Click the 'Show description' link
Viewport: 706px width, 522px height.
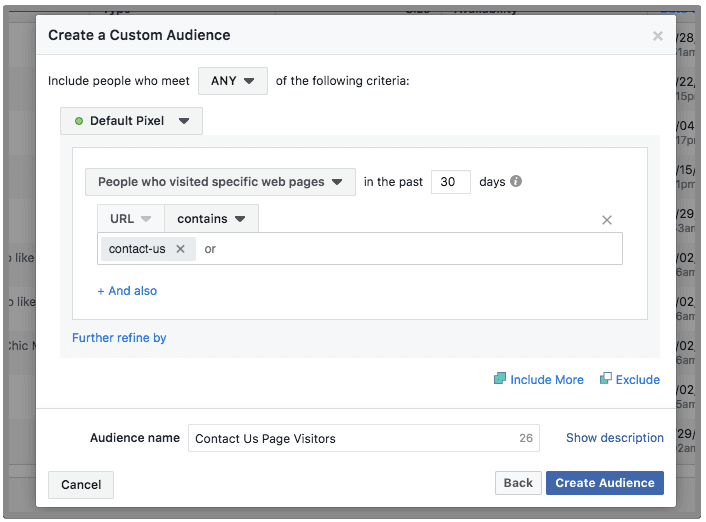615,438
